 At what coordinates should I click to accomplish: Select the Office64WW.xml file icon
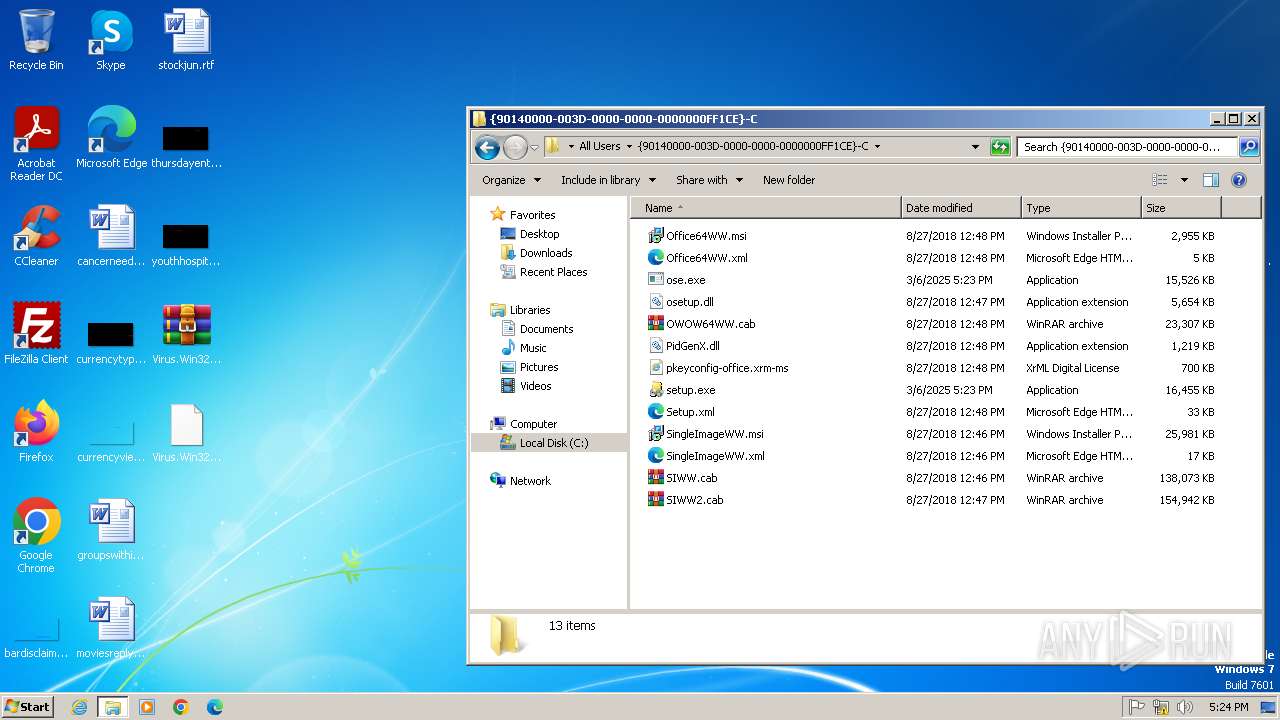pyautogui.click(x=656, y=258)
